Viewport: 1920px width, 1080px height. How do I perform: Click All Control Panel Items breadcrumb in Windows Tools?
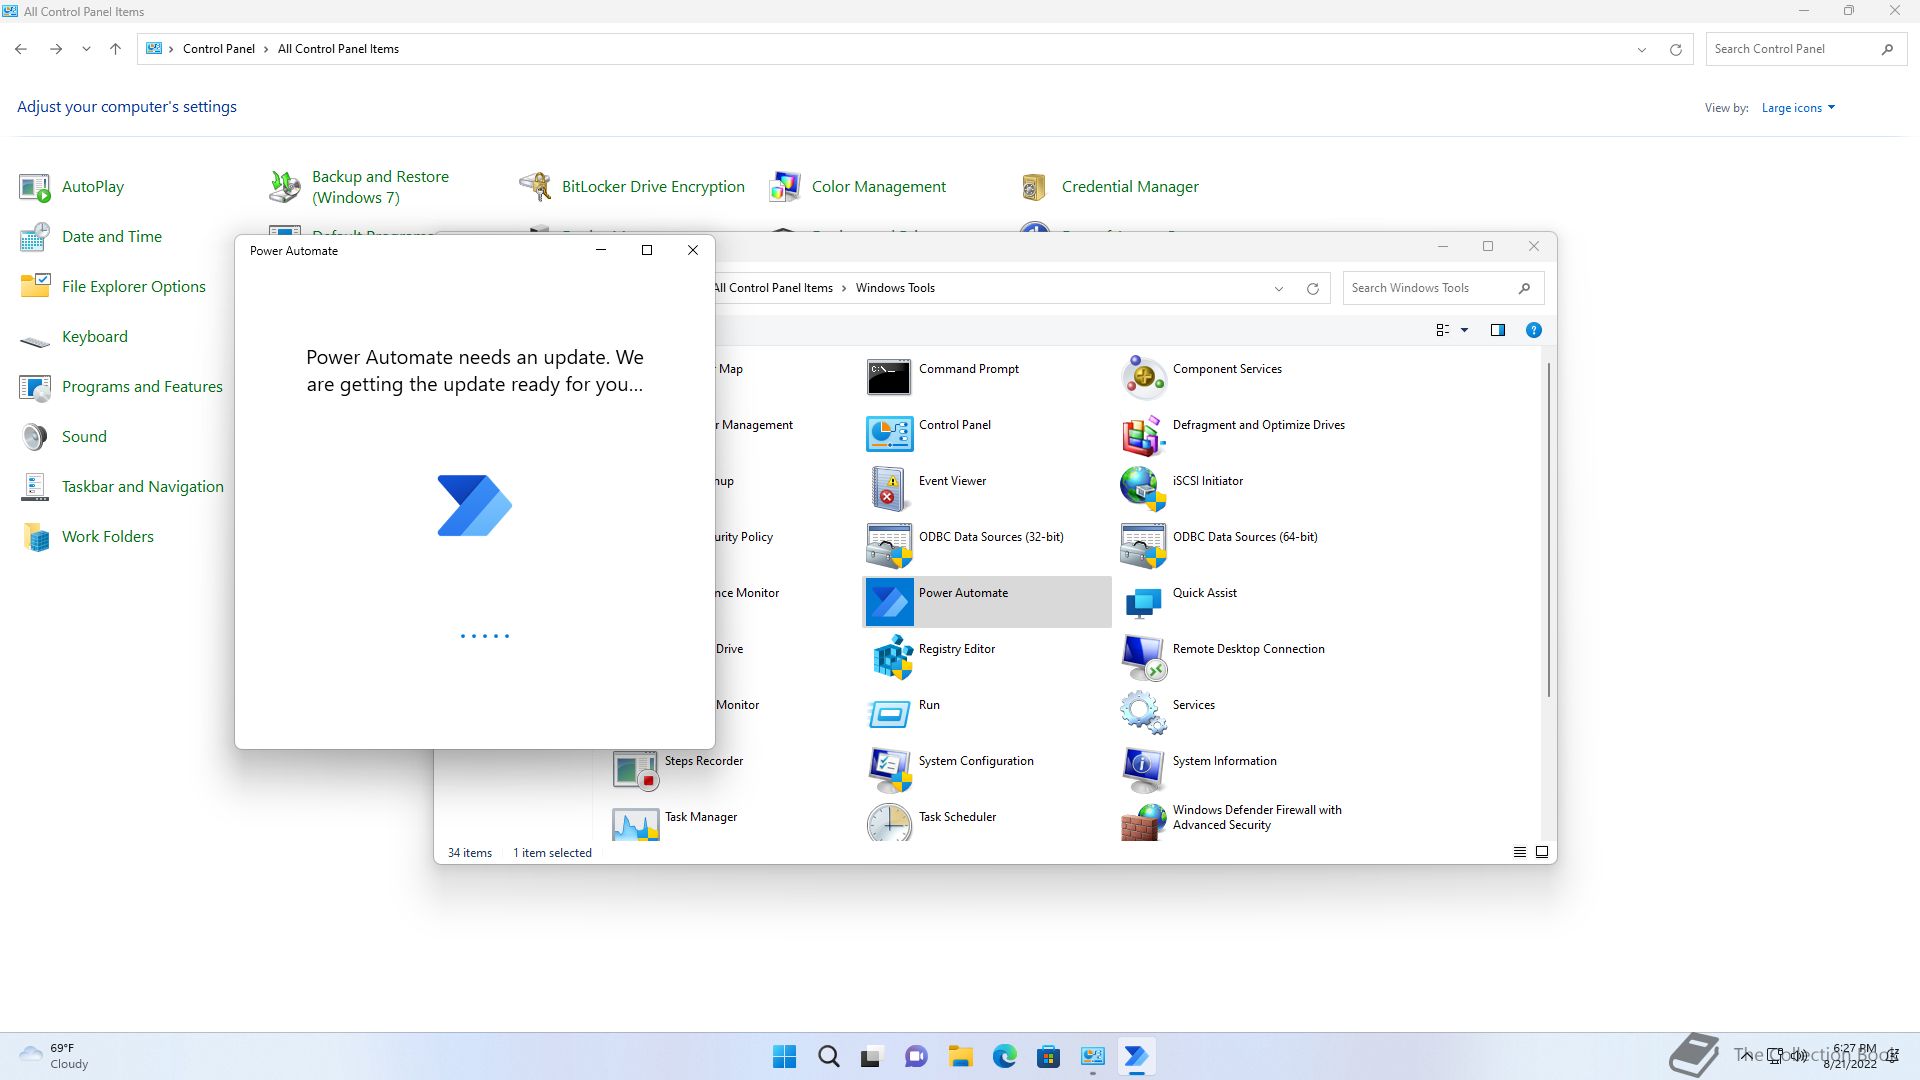coord(773,288)
